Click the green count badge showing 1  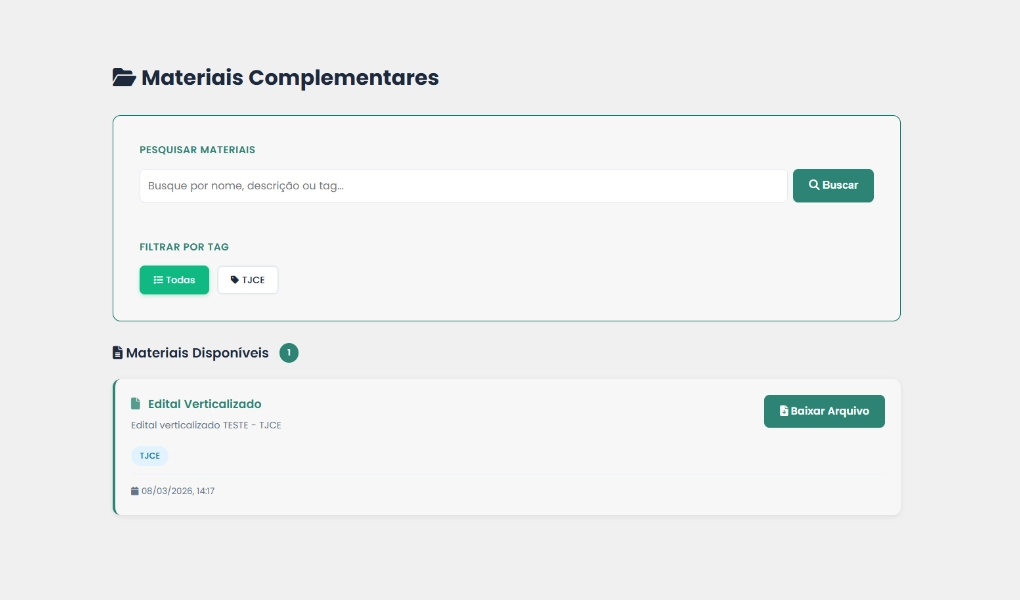[289, 353]
